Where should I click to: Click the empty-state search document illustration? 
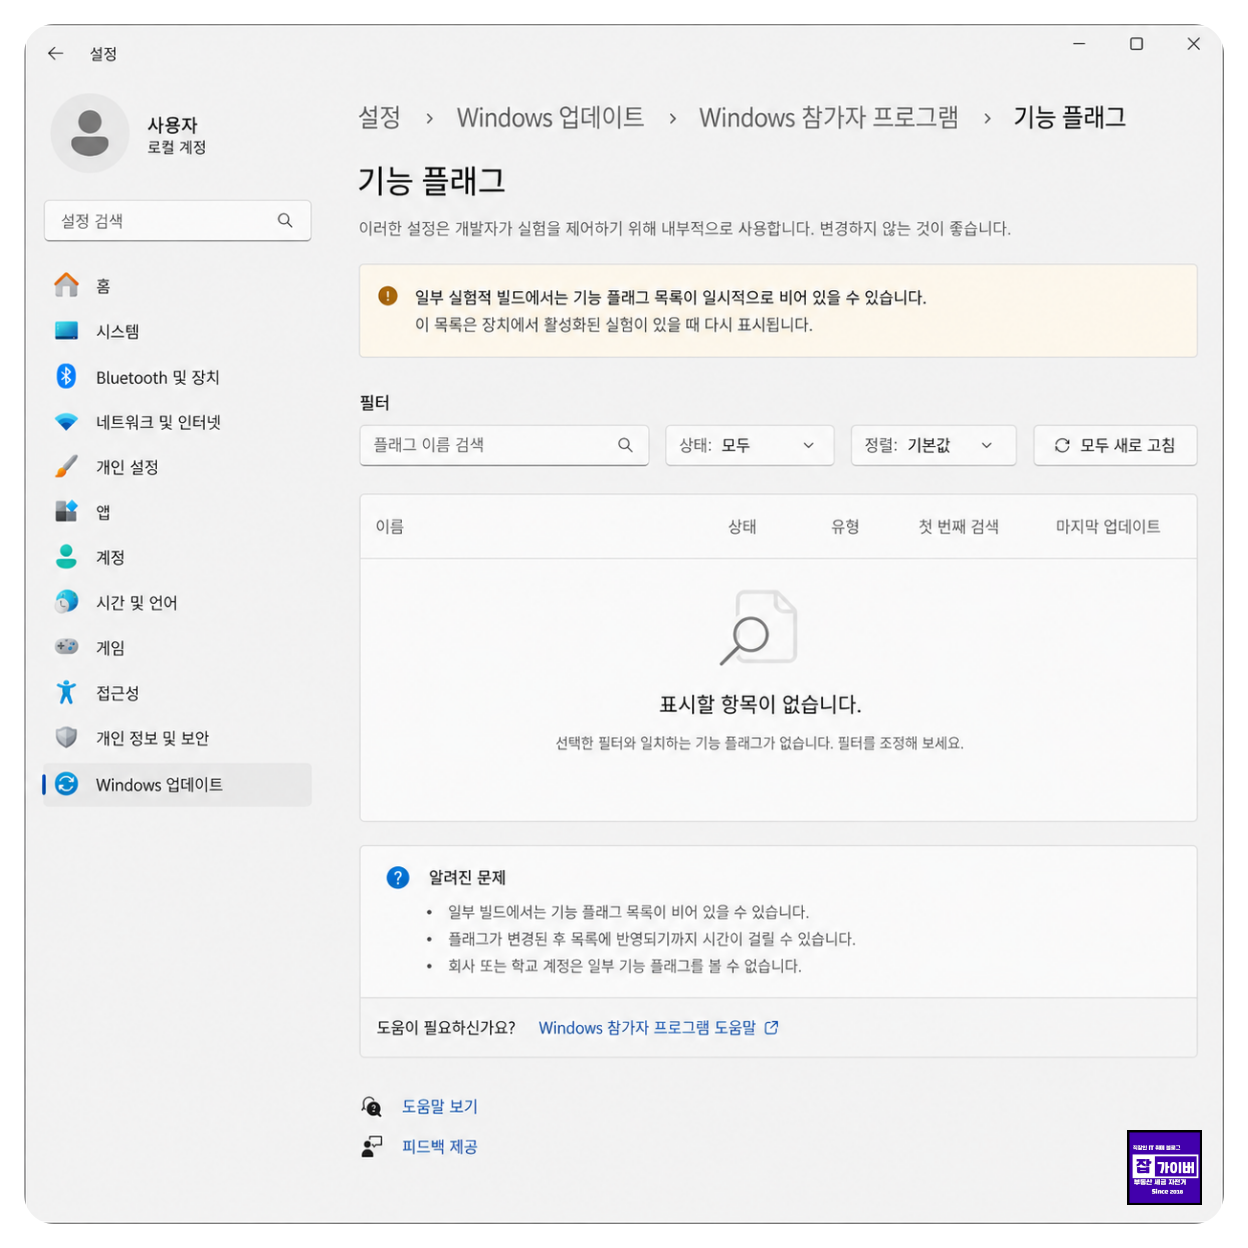click(759, 627)
